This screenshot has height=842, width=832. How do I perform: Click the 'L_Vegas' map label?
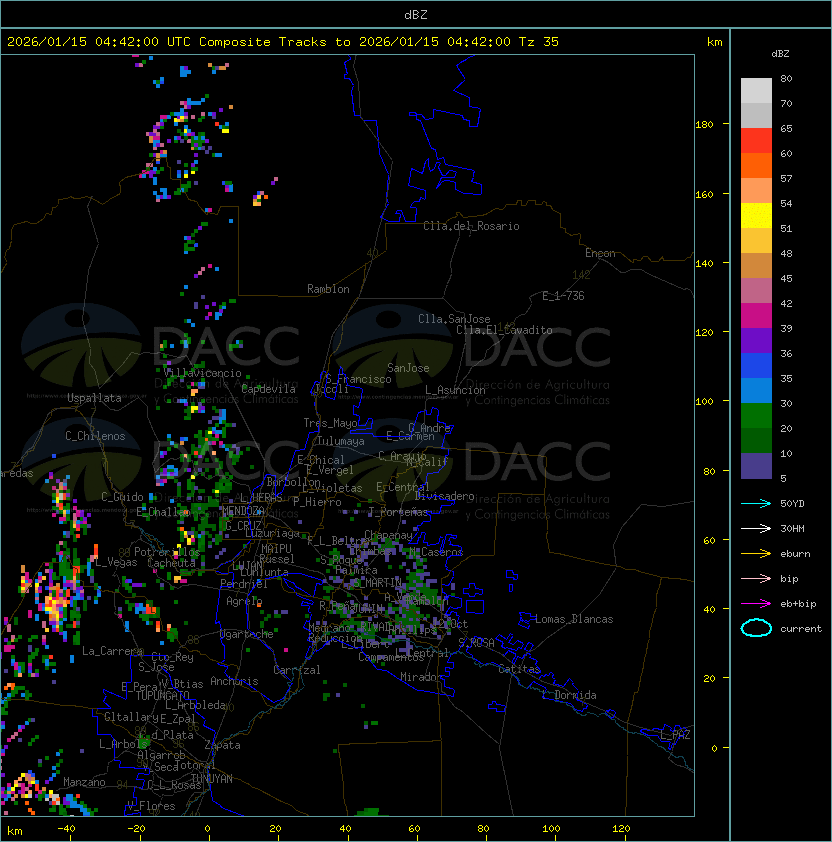tap(116, 562)
